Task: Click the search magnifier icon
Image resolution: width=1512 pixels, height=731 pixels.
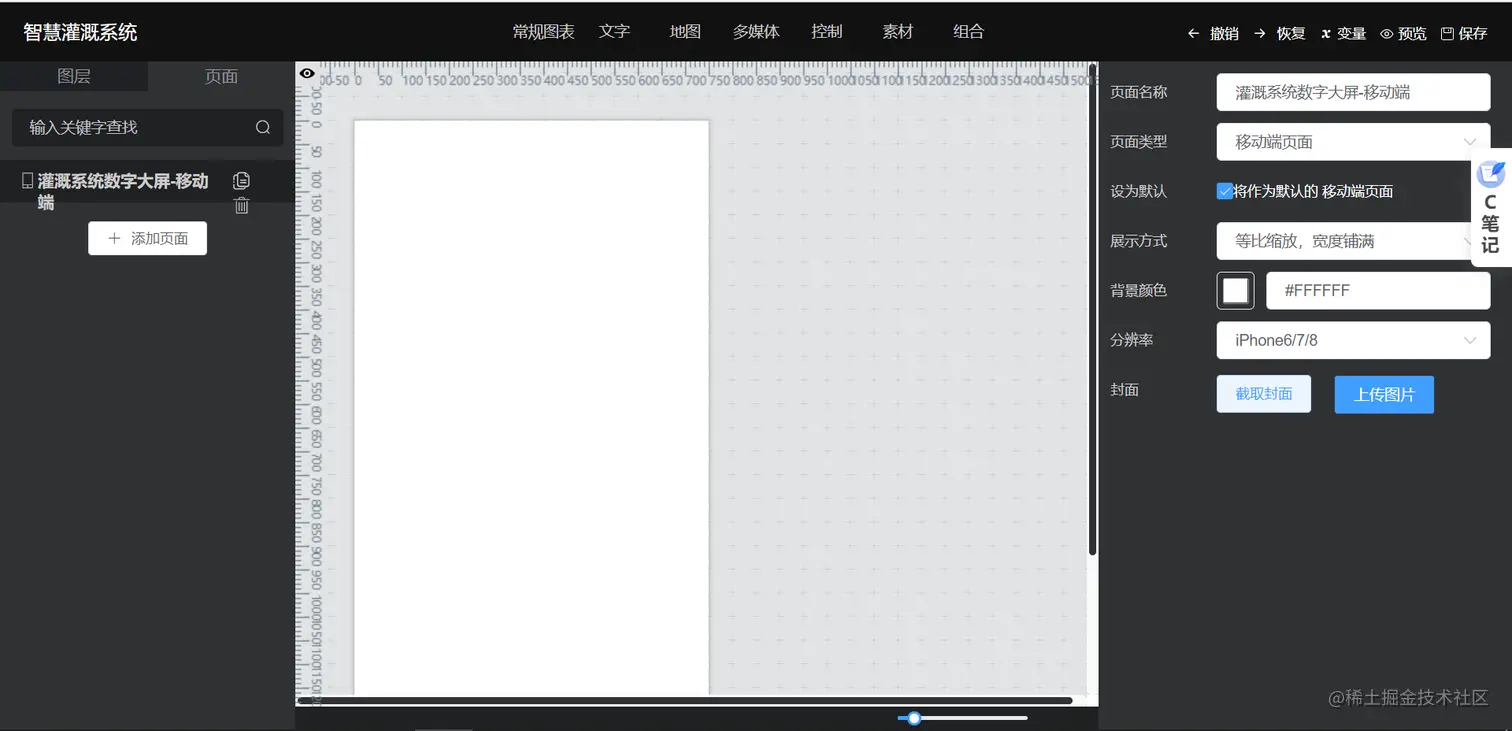Action: point(263,127)
